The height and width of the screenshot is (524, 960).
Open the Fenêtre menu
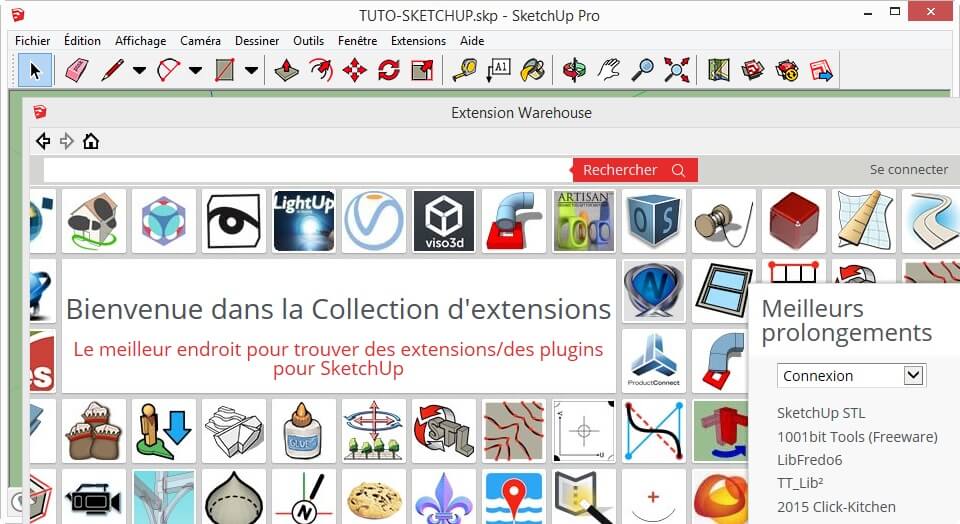pyautogui.click(x=358, y=40)
